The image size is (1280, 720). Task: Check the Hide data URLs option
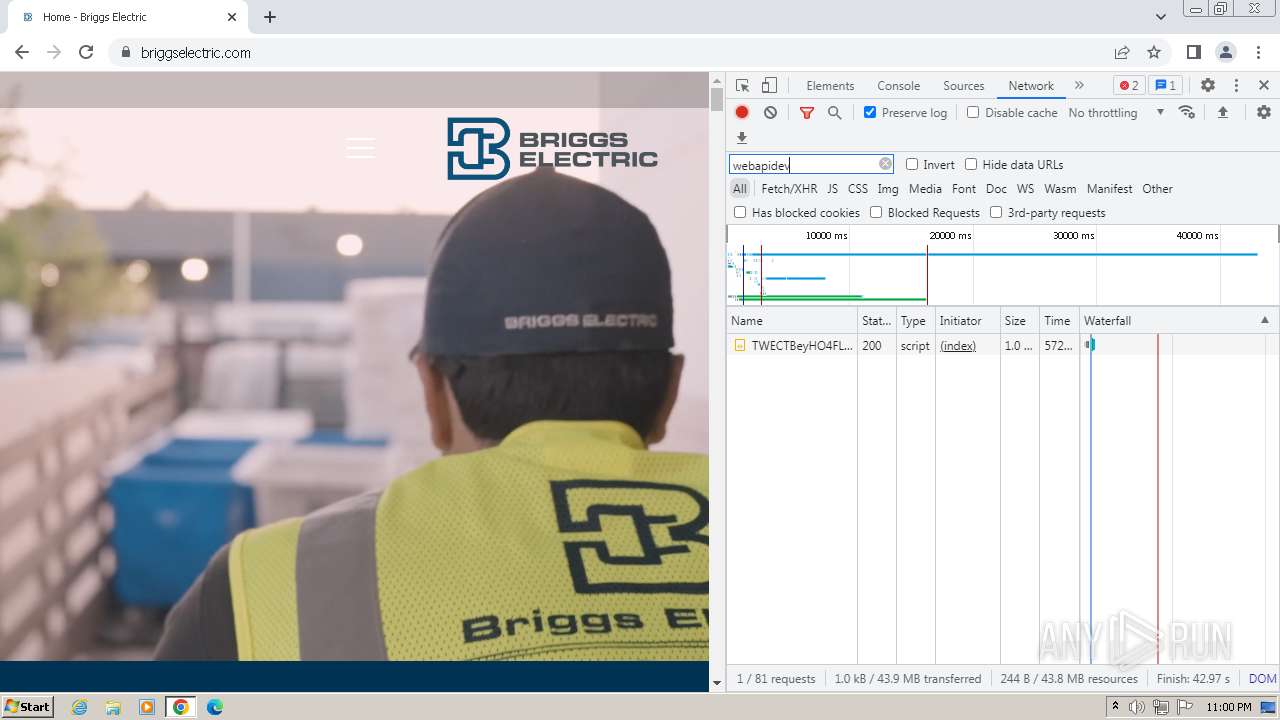click(x=971, y=165)
